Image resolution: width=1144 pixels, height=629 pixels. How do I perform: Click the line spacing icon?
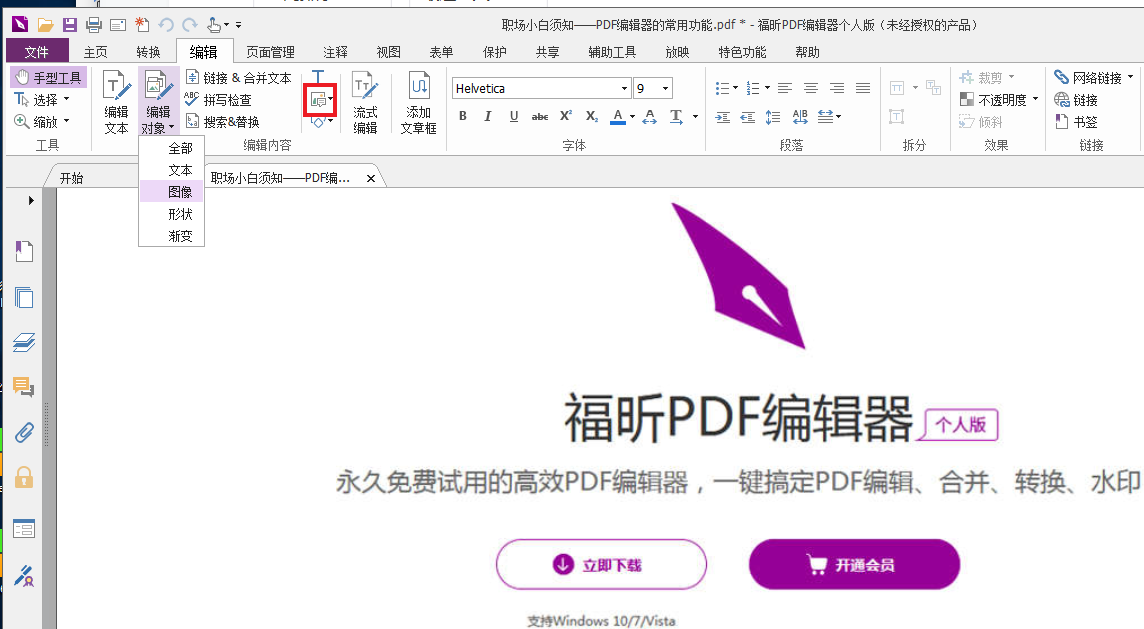773,117
